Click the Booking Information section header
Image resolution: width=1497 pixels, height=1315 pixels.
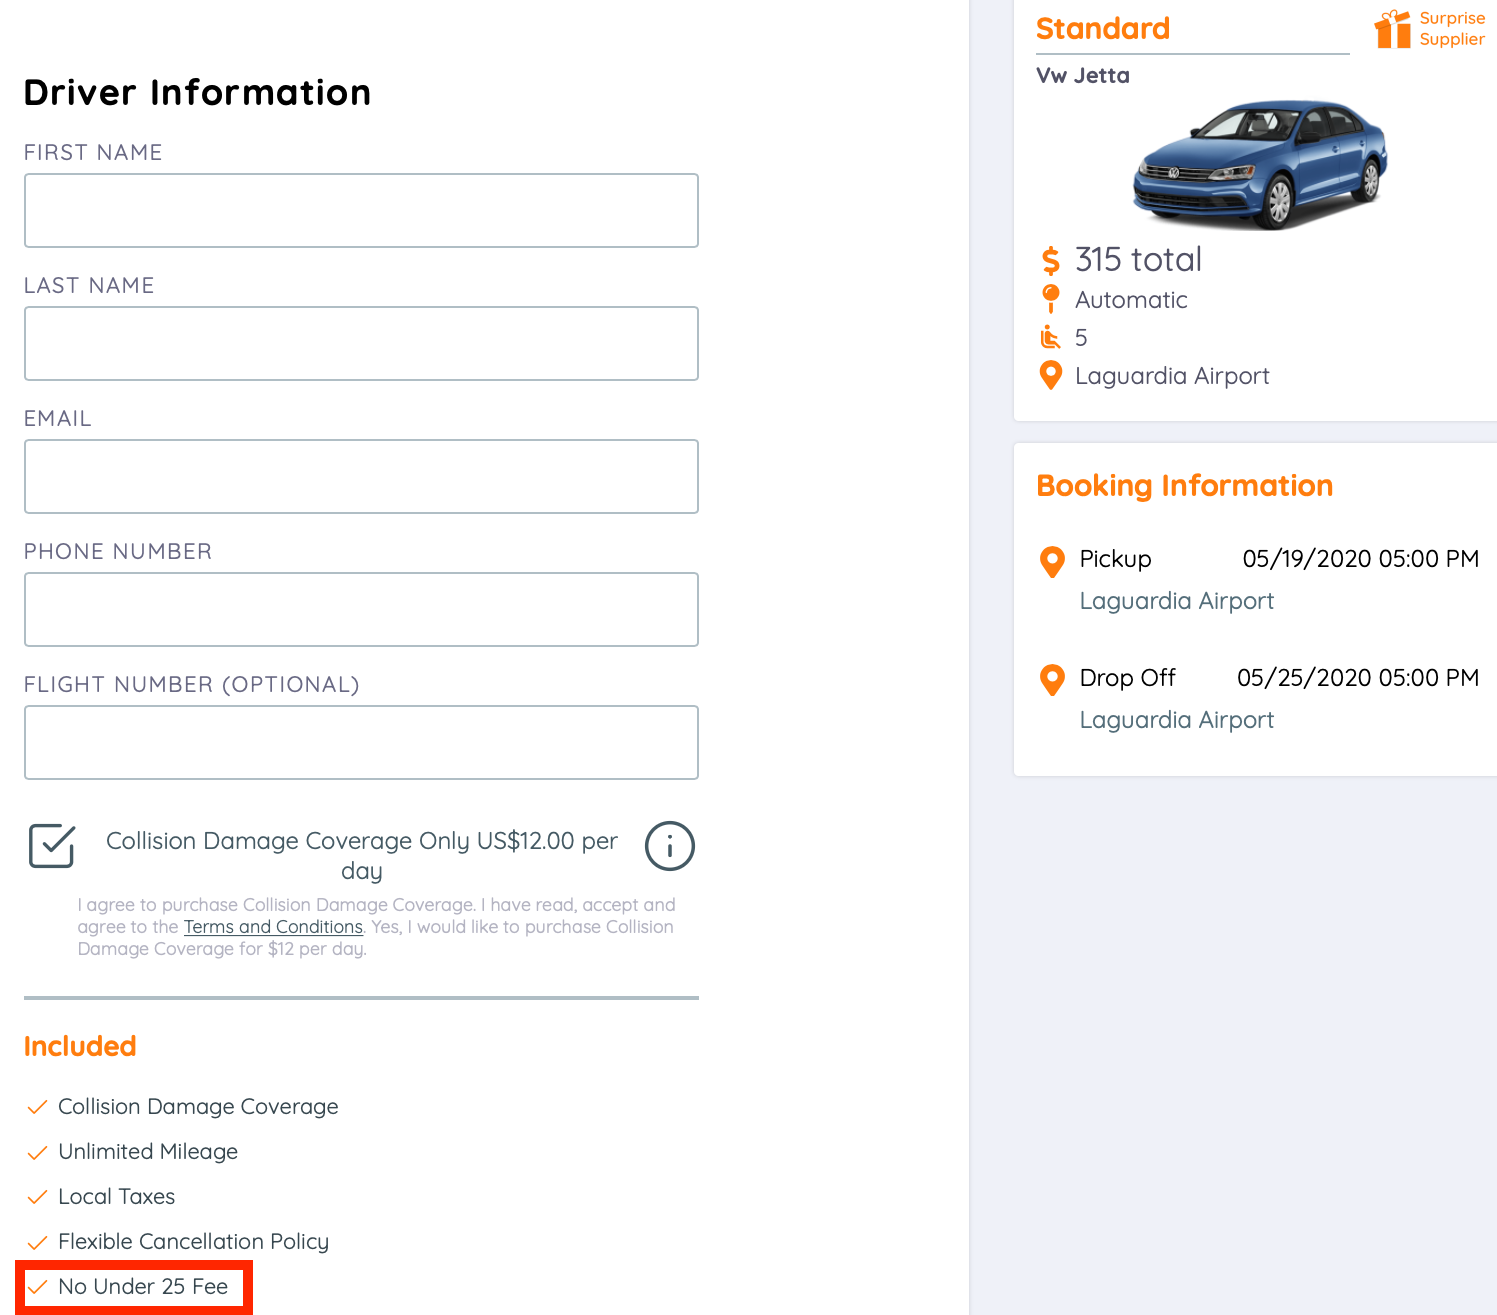pos(1184,486)
